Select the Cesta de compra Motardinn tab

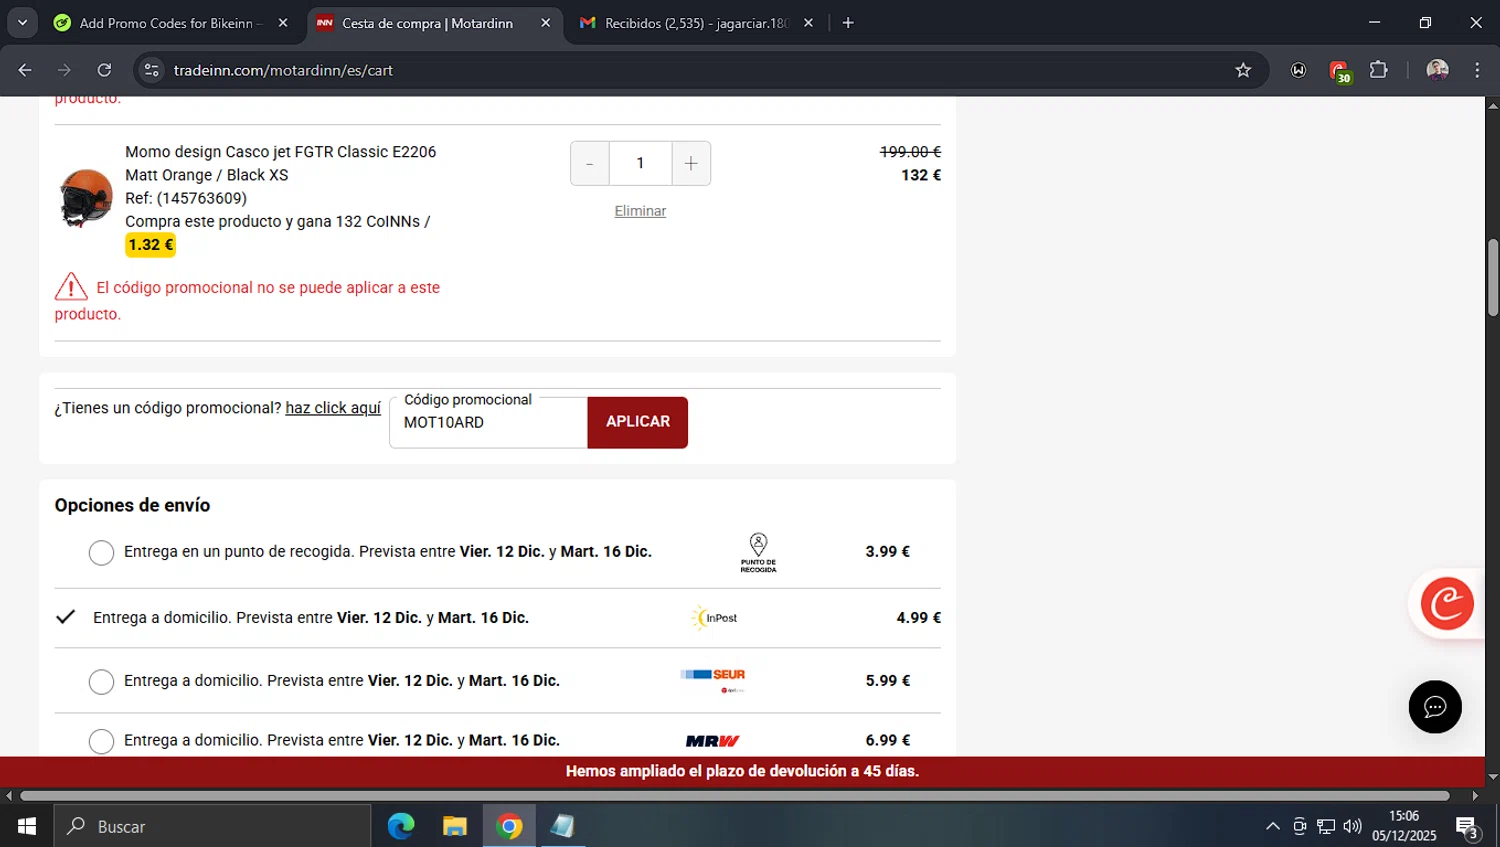click(427, 23)
